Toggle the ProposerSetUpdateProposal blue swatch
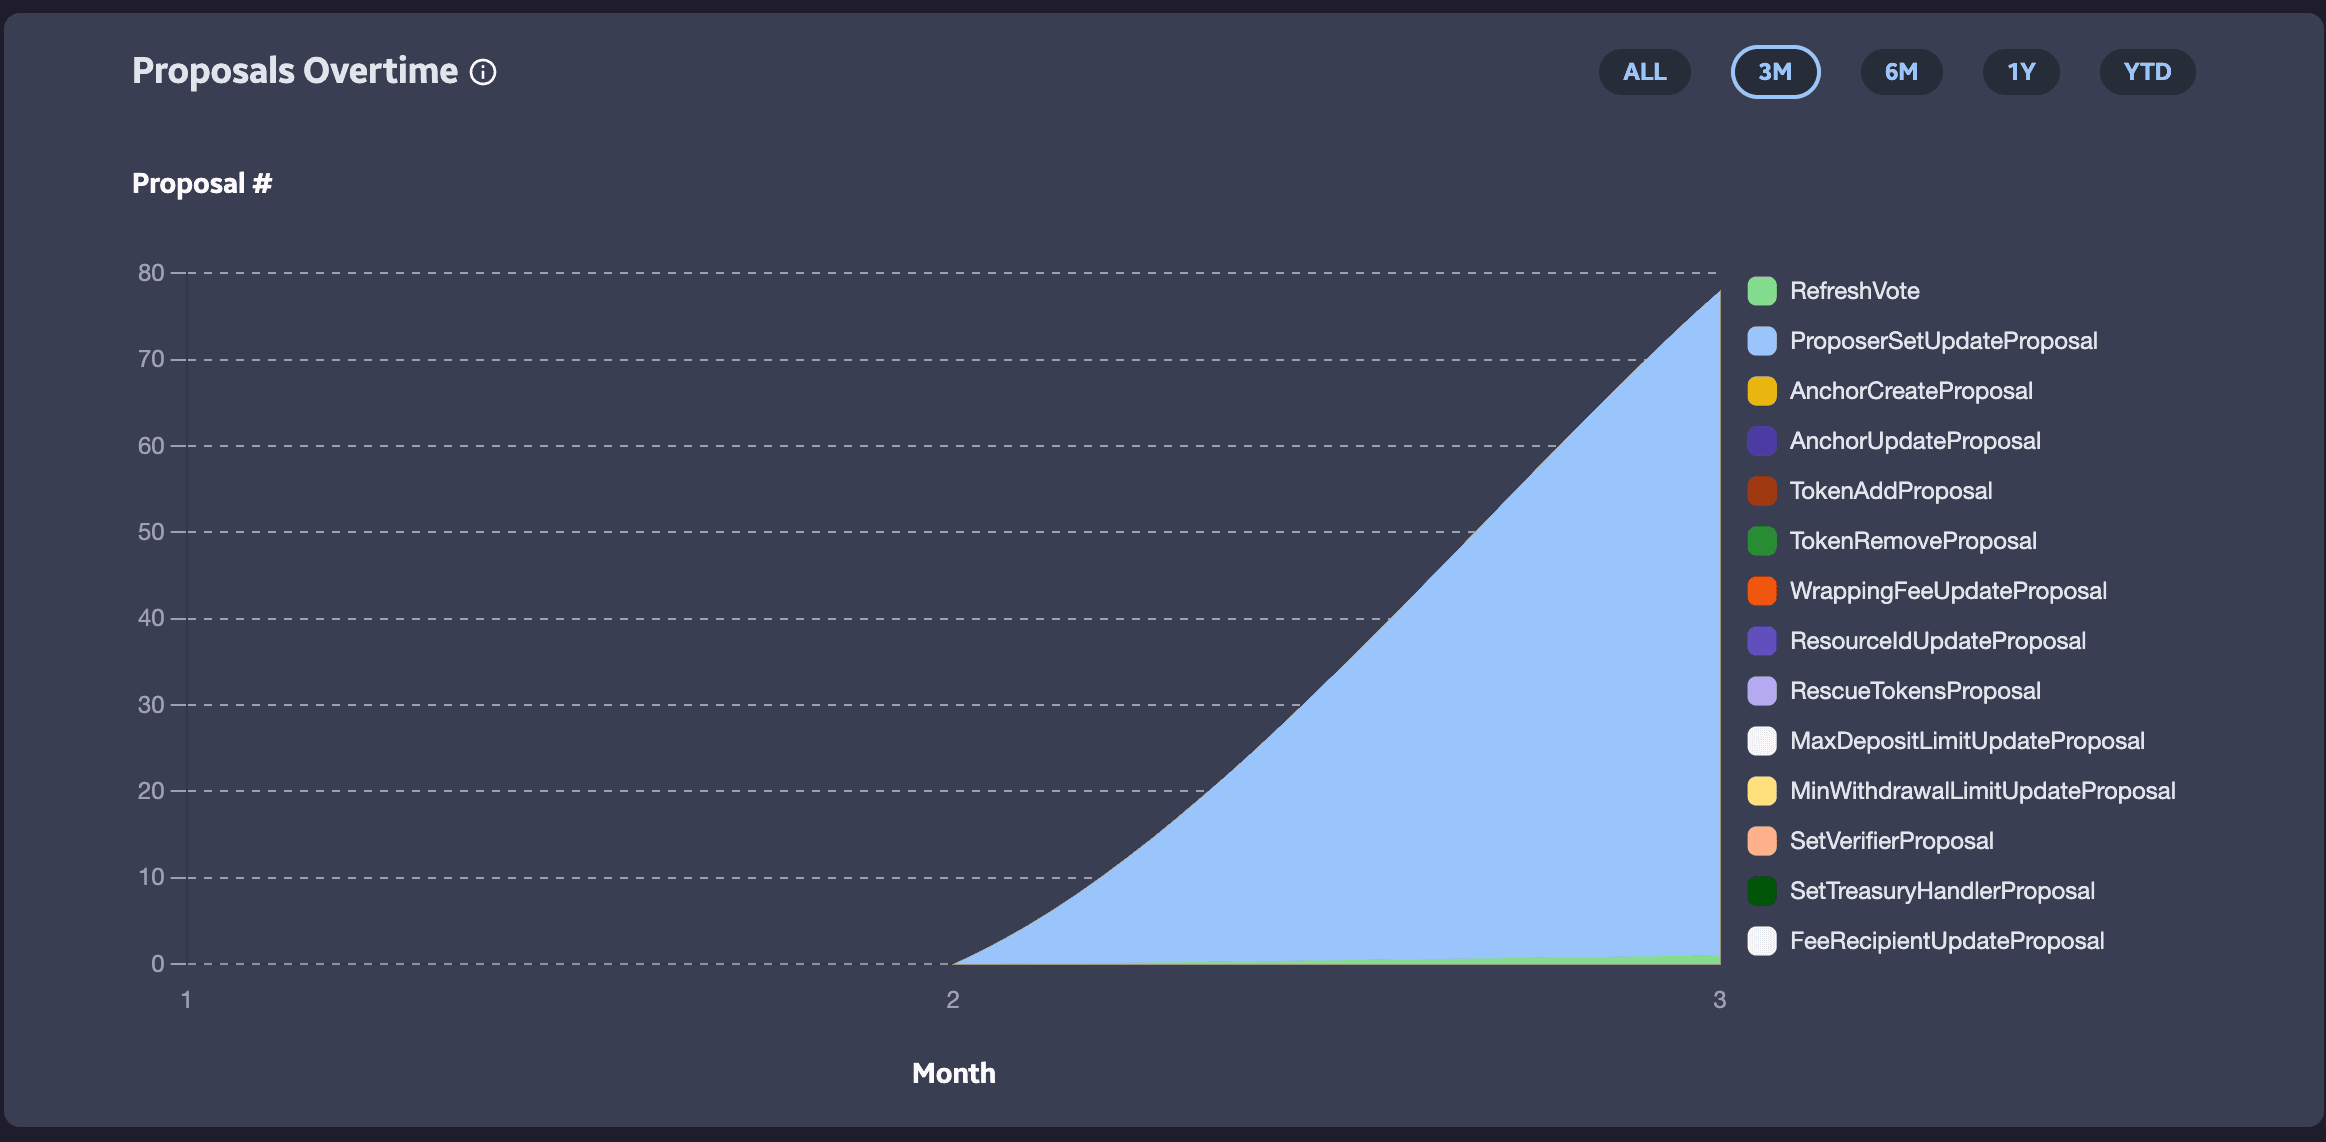2326x1142 pixels. 1762,341
